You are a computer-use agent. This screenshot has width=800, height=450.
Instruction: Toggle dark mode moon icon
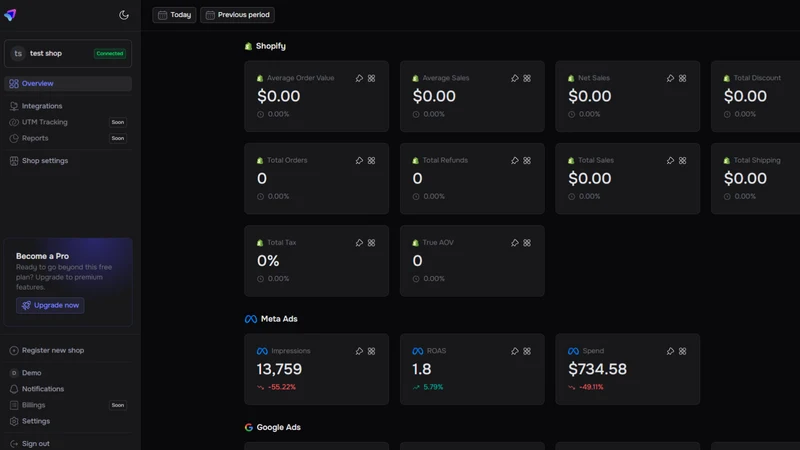click(123, 15)
